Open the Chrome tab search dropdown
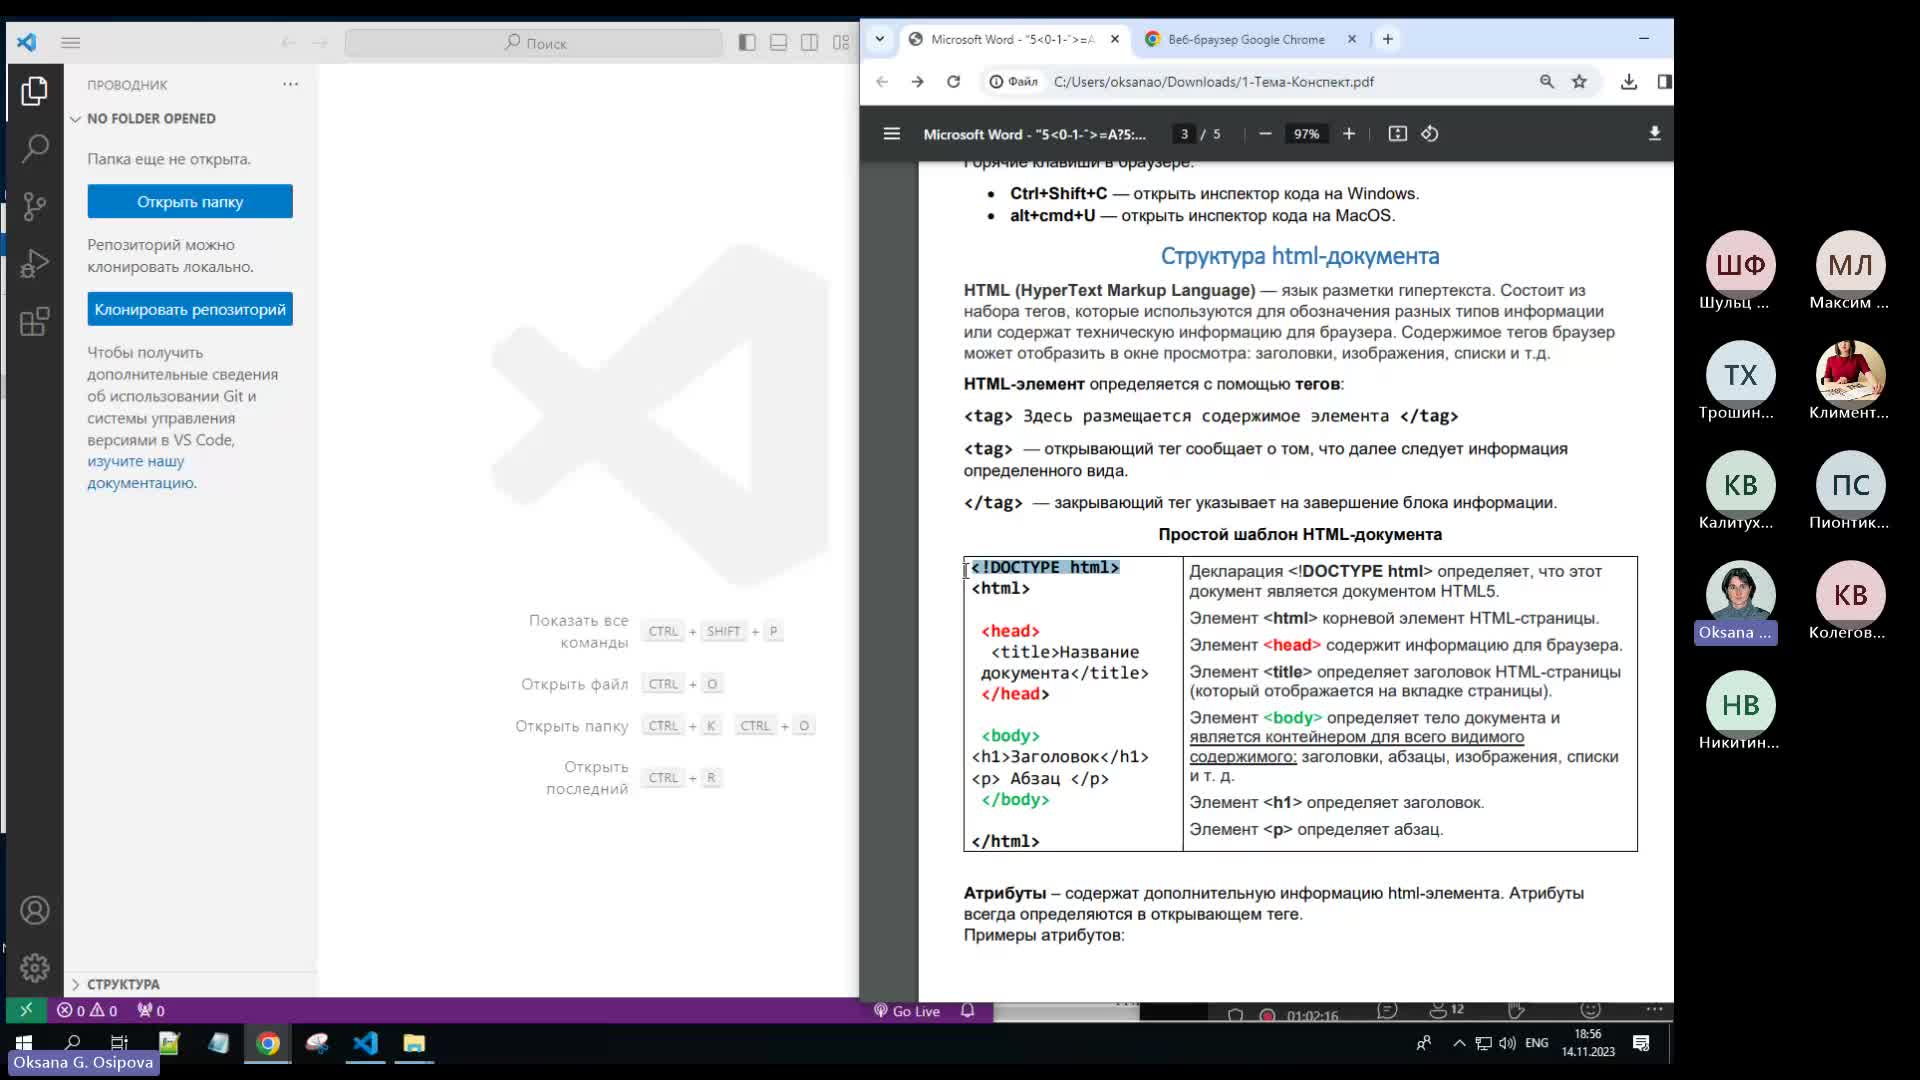This screenshot has height=1080, width=1920. pyautogui.click(x=879, y=39)
